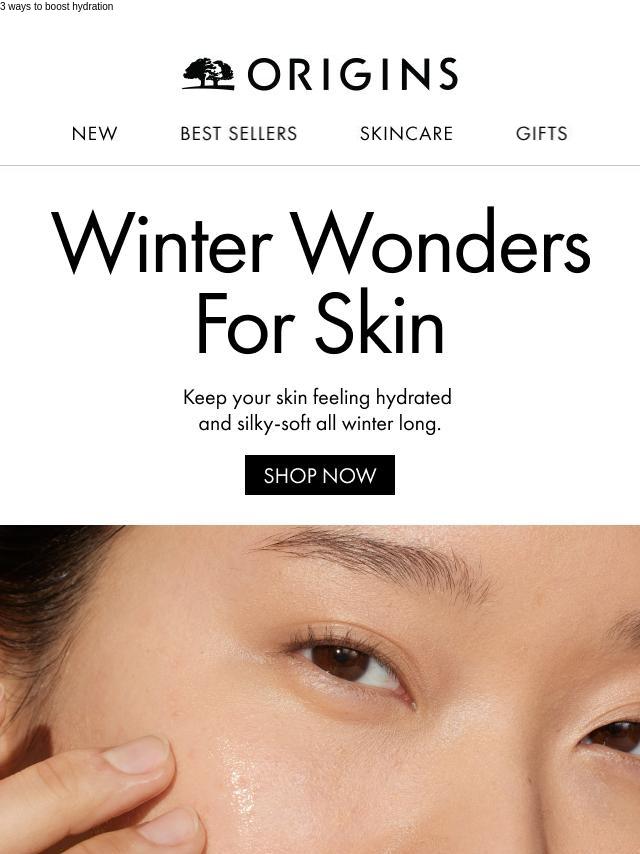Click the word 'Wonders' in the headline
Viewport: 640px width, 854px height.
[441, 241]
